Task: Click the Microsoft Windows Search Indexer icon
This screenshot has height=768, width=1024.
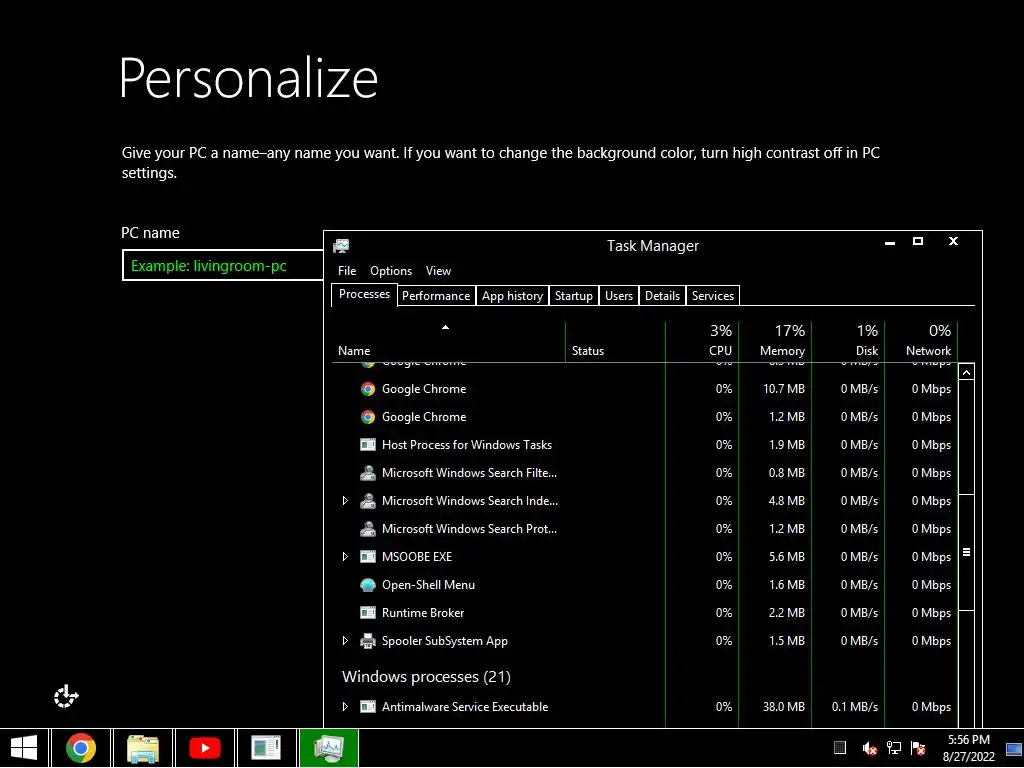Action: click(368, 501)
